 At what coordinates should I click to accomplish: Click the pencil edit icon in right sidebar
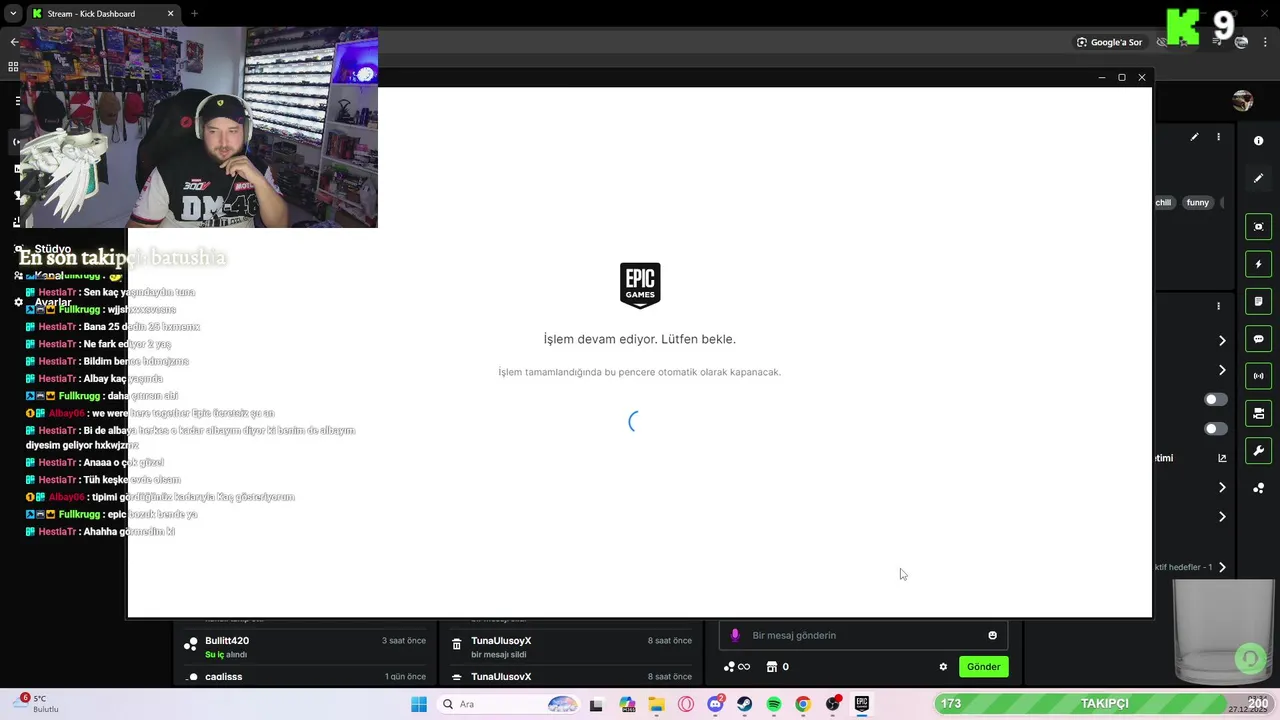[1258, 178]
